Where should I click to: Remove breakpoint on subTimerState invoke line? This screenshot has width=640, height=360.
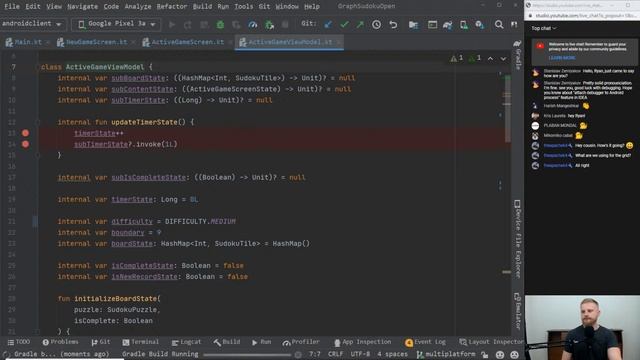coord(25,144)
